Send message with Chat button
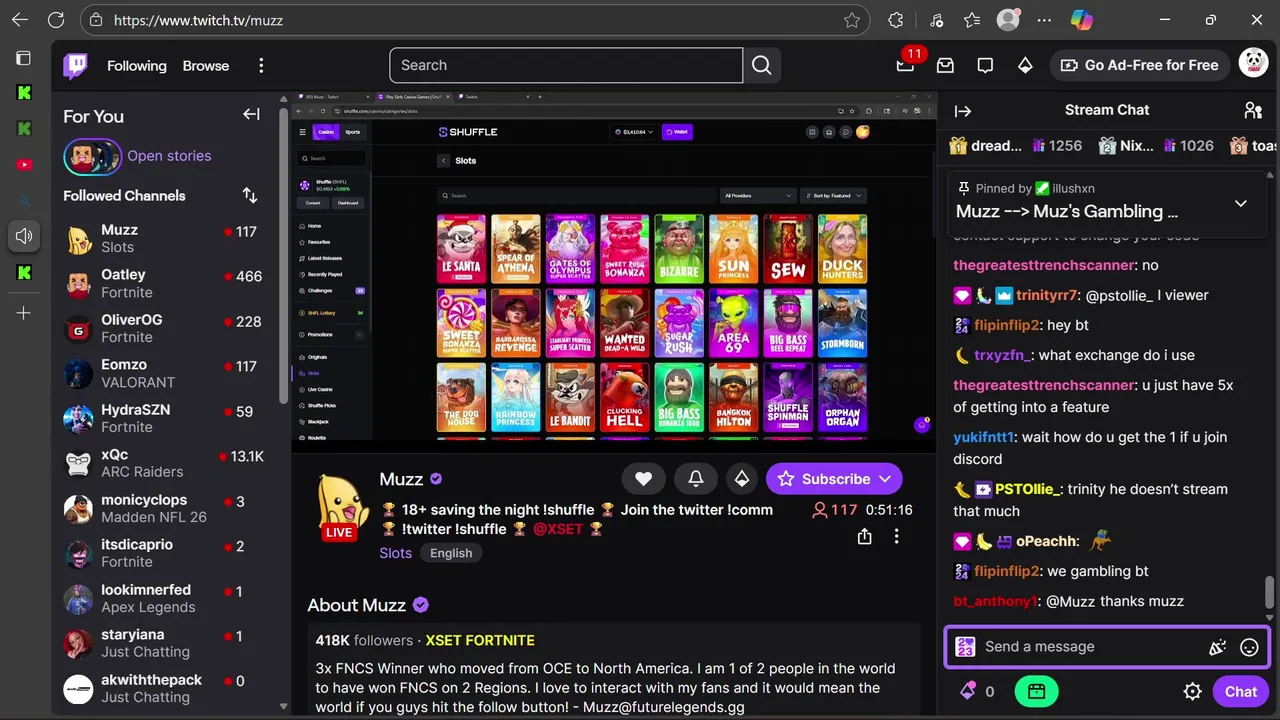 1240,691
